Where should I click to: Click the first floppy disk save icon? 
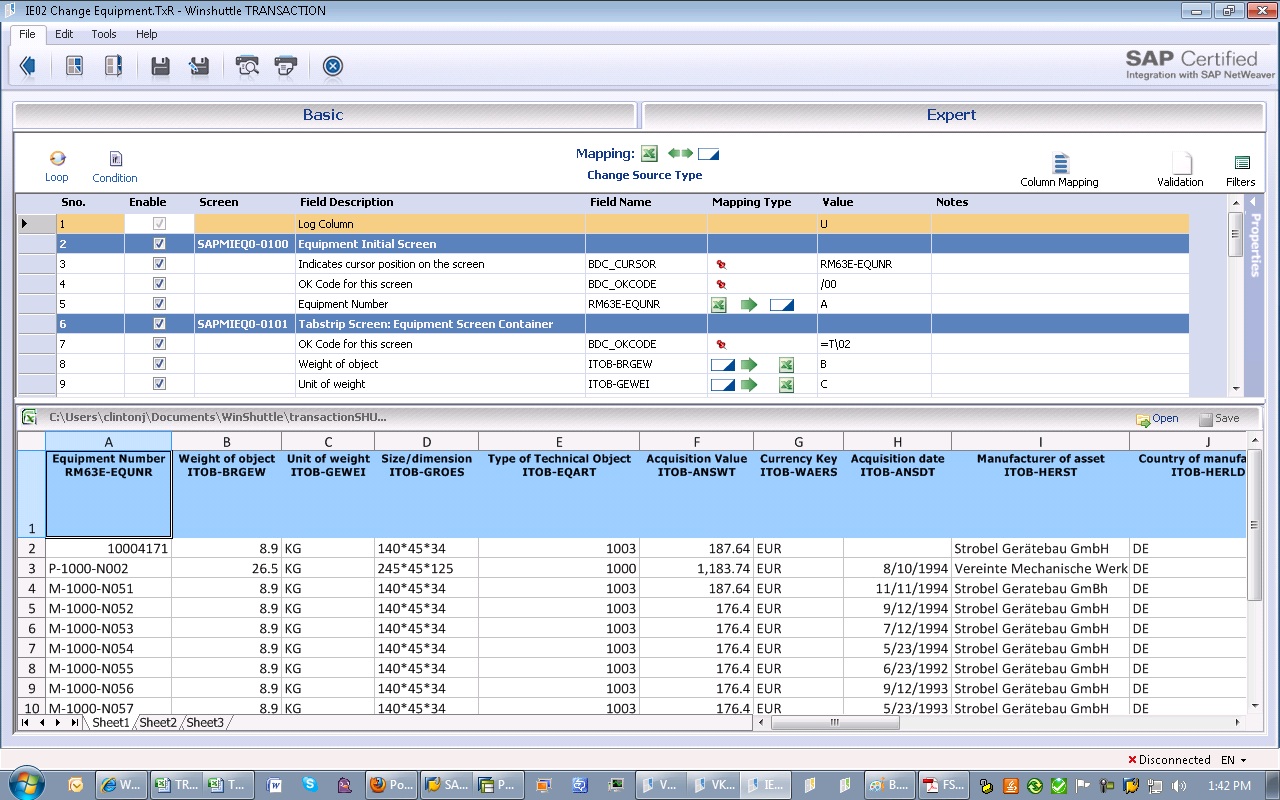tap(160, 66)
